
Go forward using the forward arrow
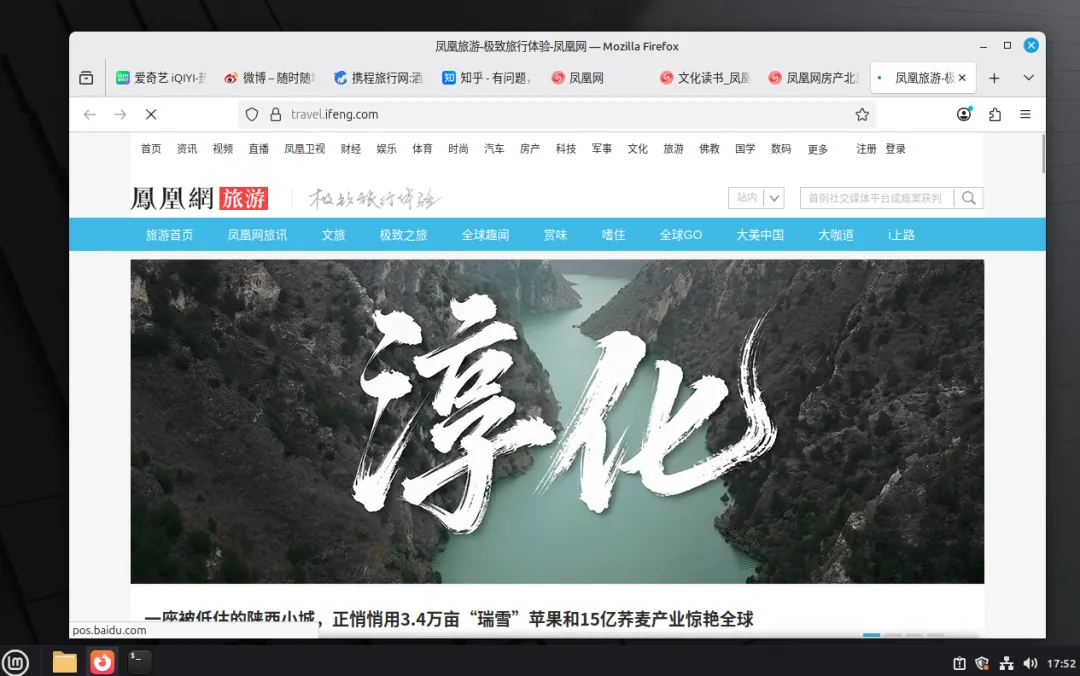(x=121, y=114)
